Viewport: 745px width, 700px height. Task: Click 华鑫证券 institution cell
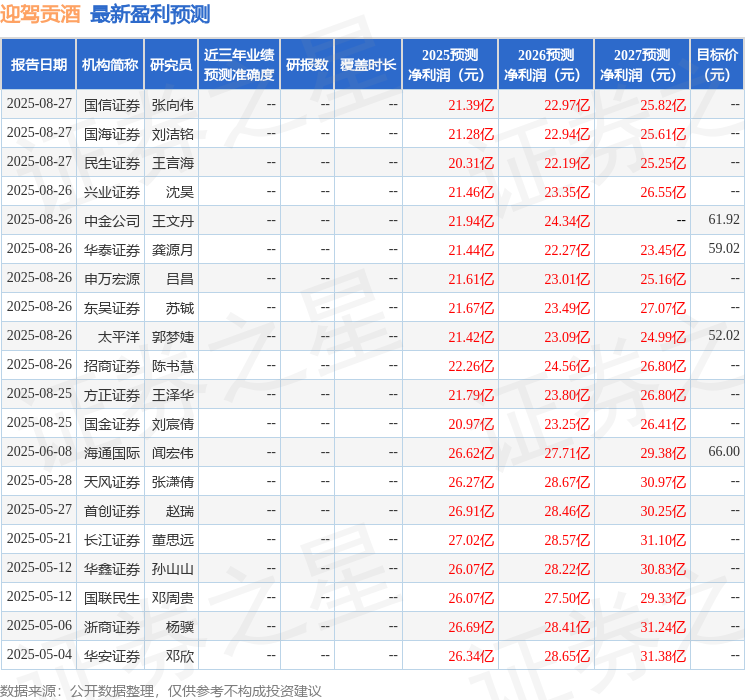pyautogui.click(x=112, y=569)
